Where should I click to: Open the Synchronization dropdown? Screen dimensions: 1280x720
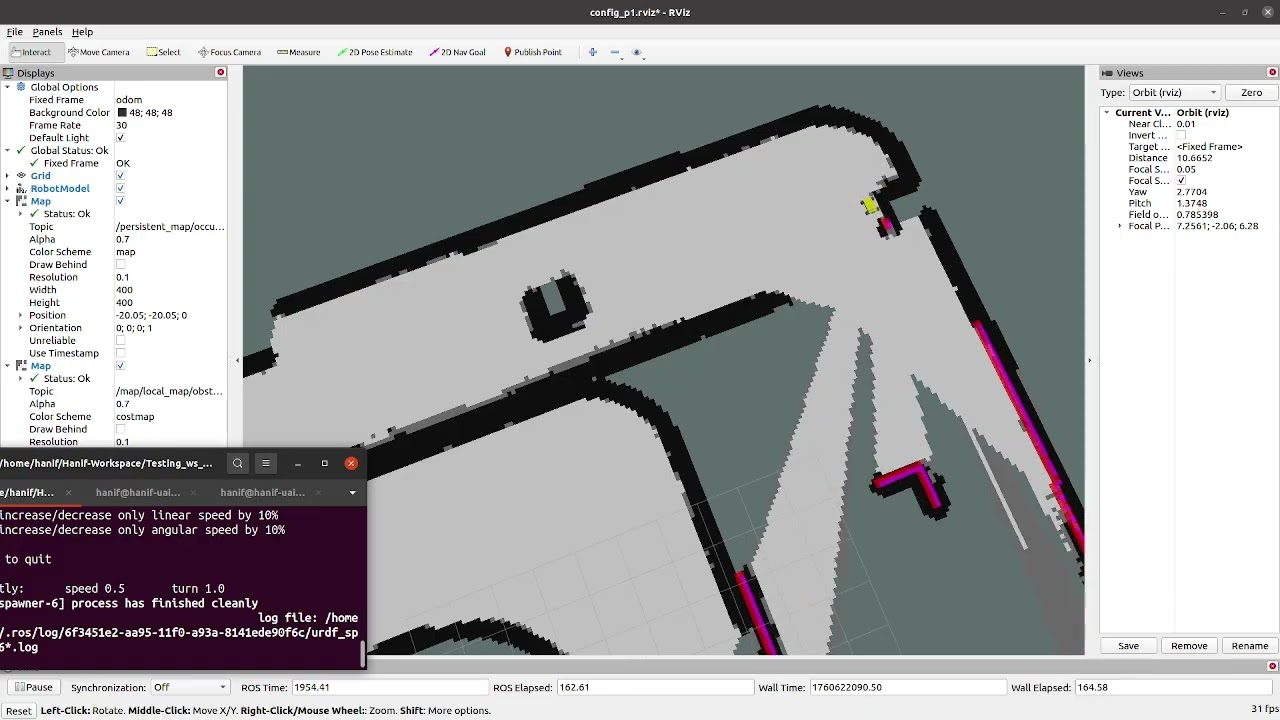pyautogui.click(x=190, y=687)
